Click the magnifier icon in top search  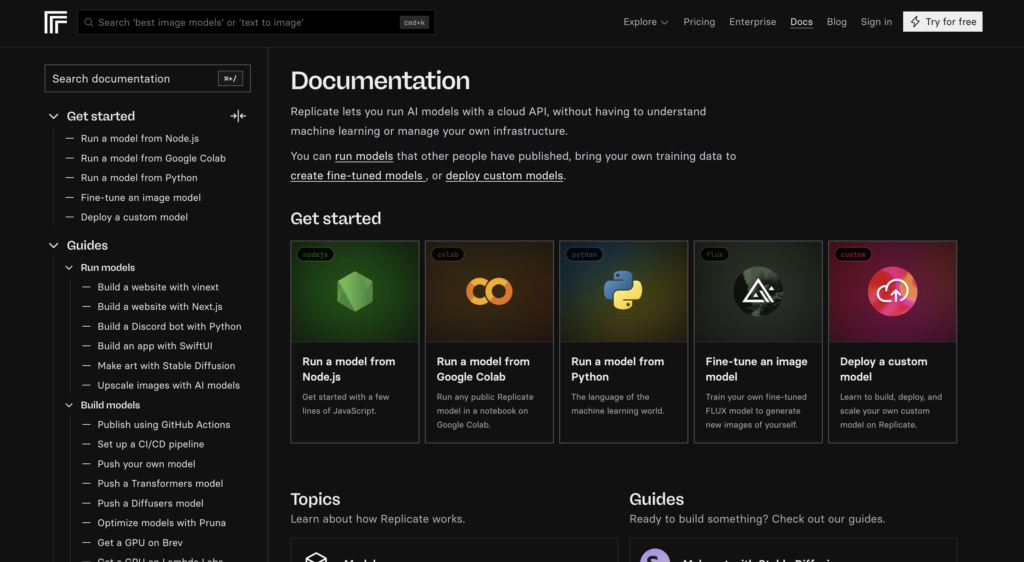tap(89, 22)
